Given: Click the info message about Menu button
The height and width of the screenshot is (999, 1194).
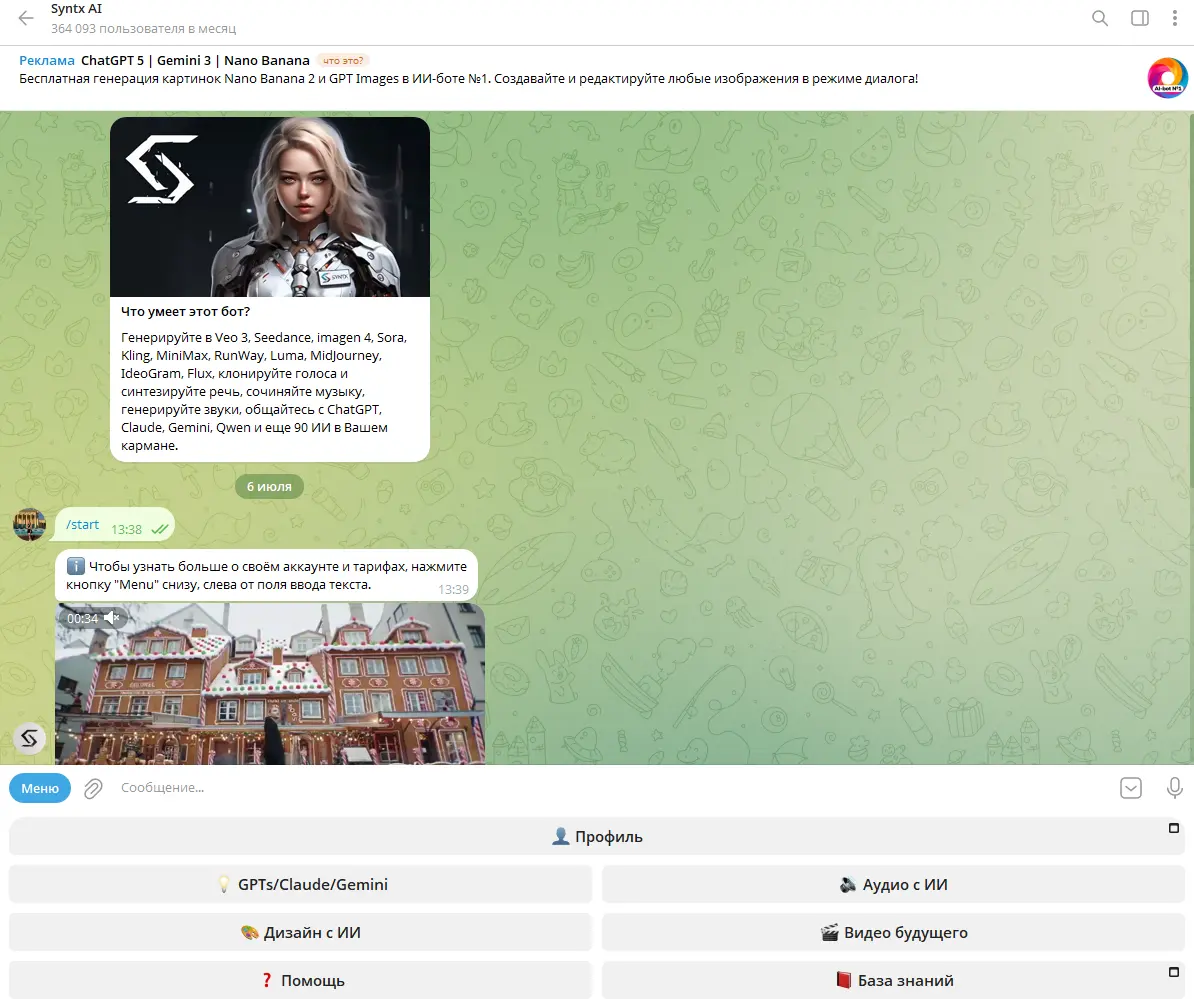Looking at the screenshot, I should click(267, 576).
